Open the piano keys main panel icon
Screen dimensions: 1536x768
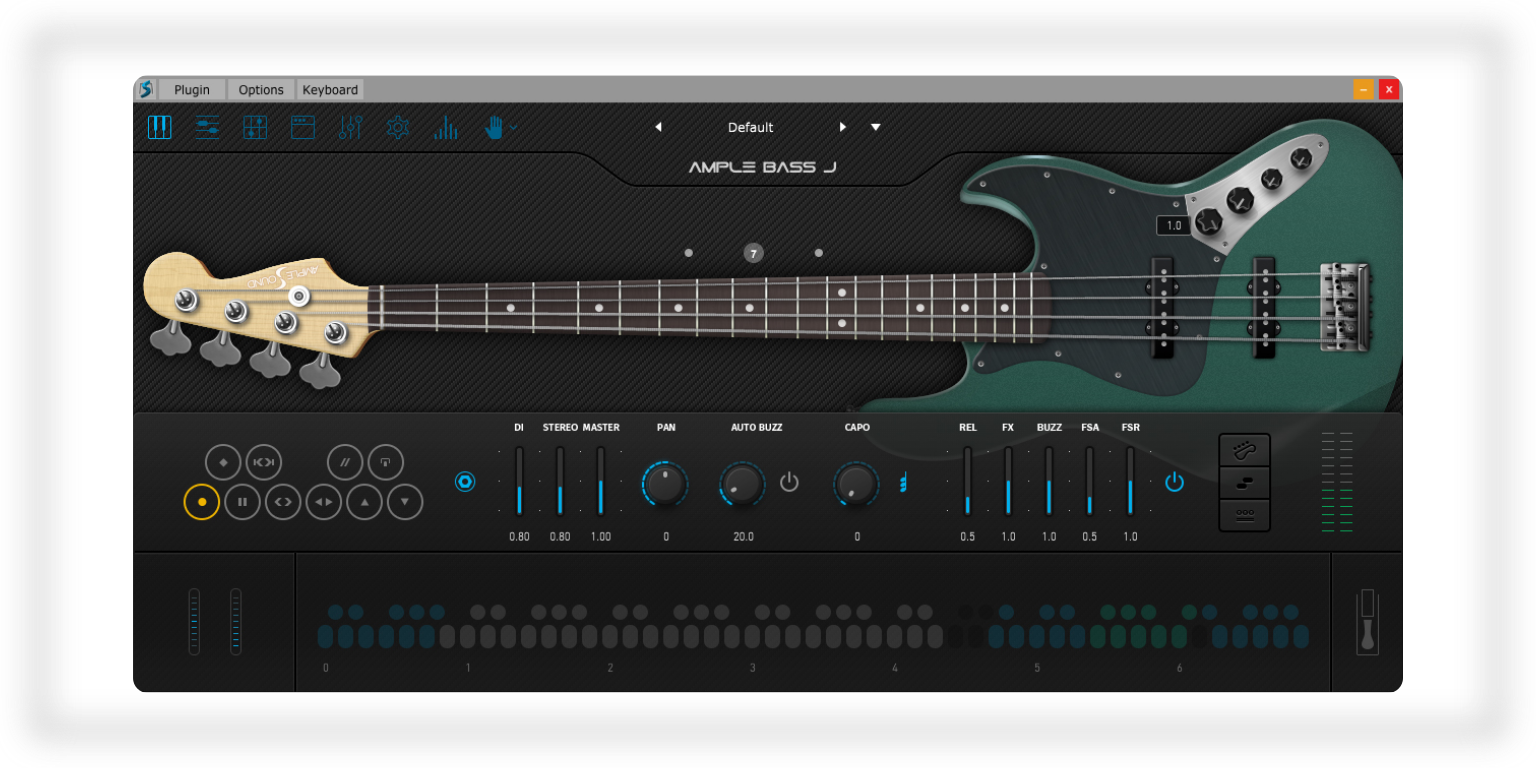tap(160, 127)
